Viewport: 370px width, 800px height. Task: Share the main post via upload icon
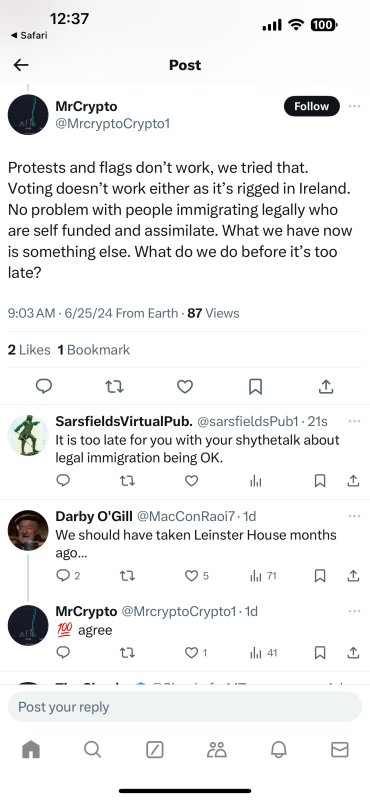click(x=326, y=387)
